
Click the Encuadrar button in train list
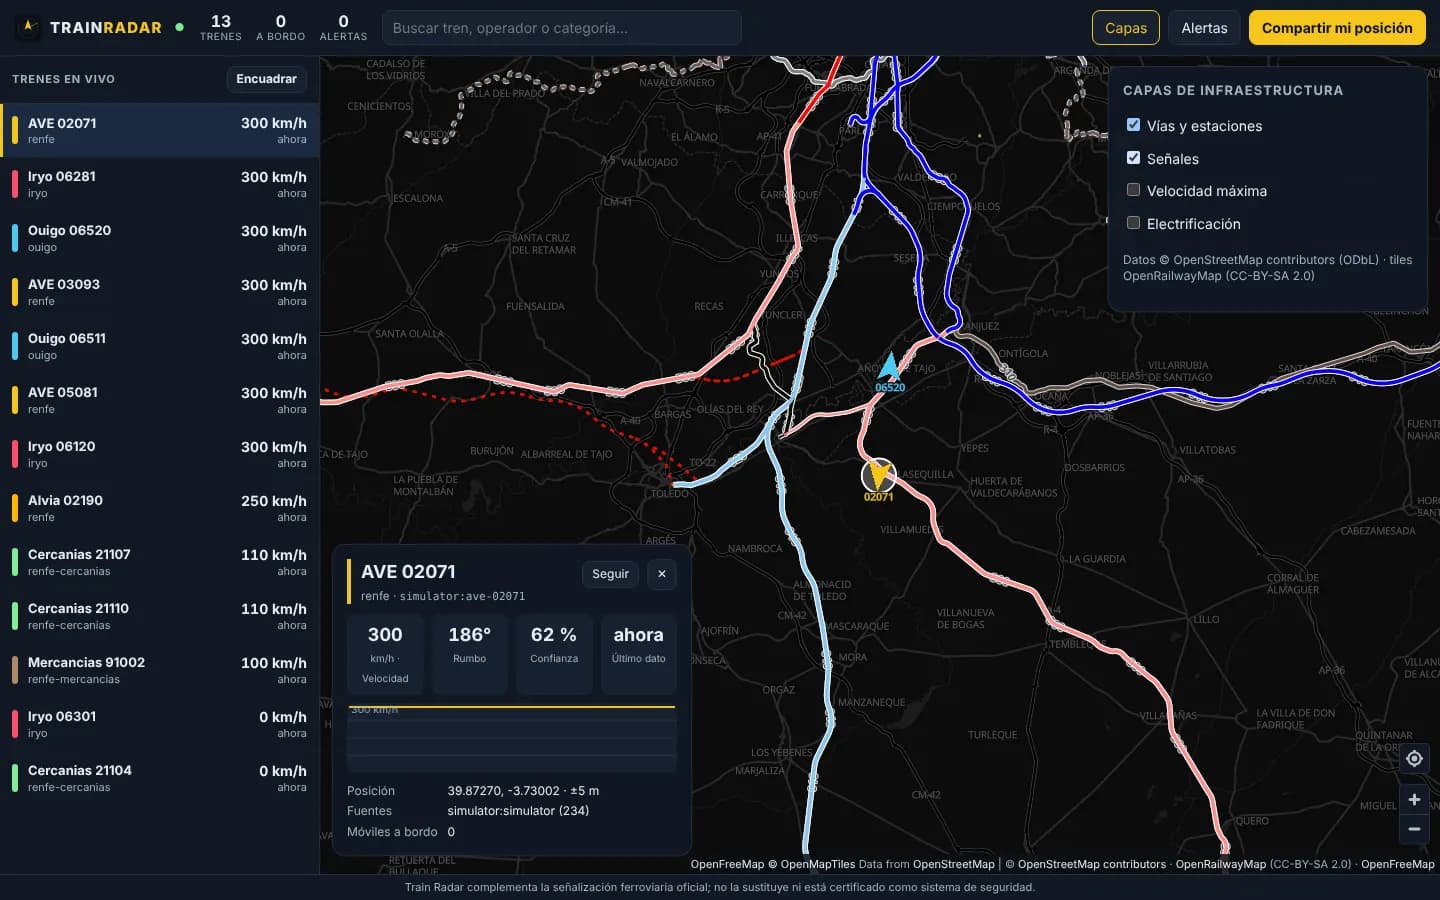266,79
